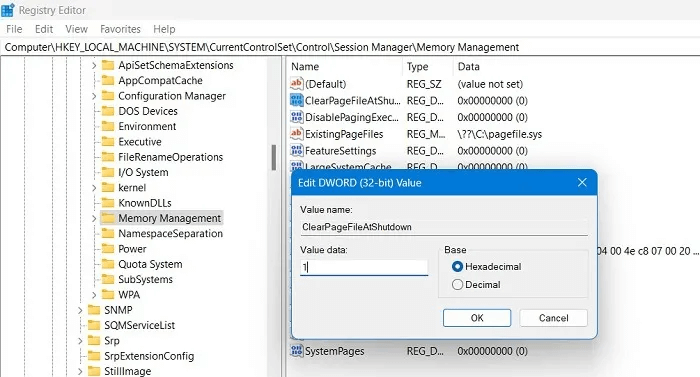The height and width of the screenshot is (377, 700).
Task: Click the REG_M... type cell
Action: (x=425, y=134)
